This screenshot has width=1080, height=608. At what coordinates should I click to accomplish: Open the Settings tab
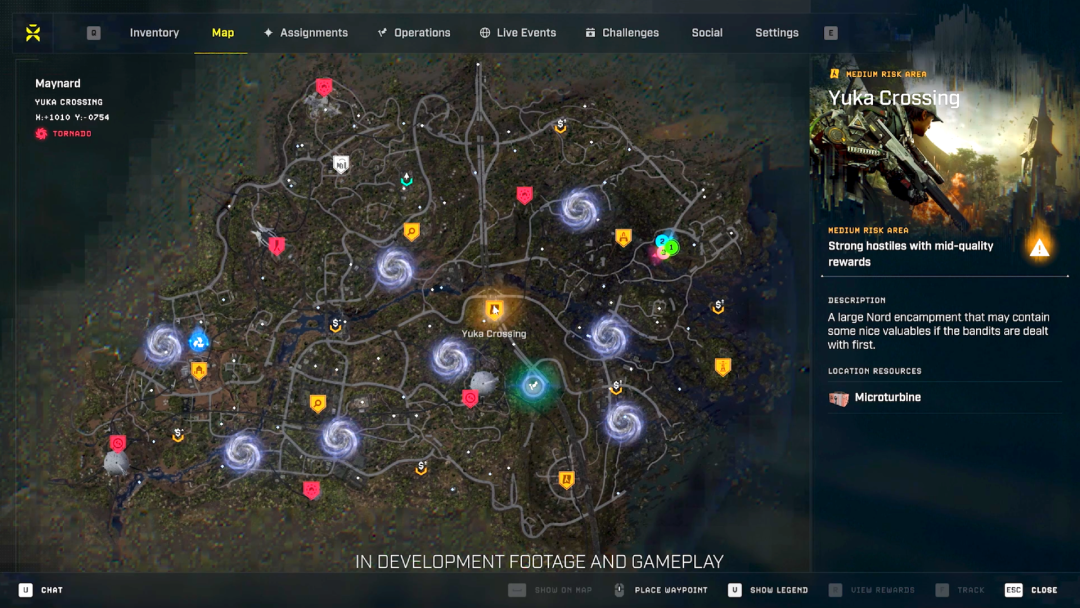pos(776,32)
